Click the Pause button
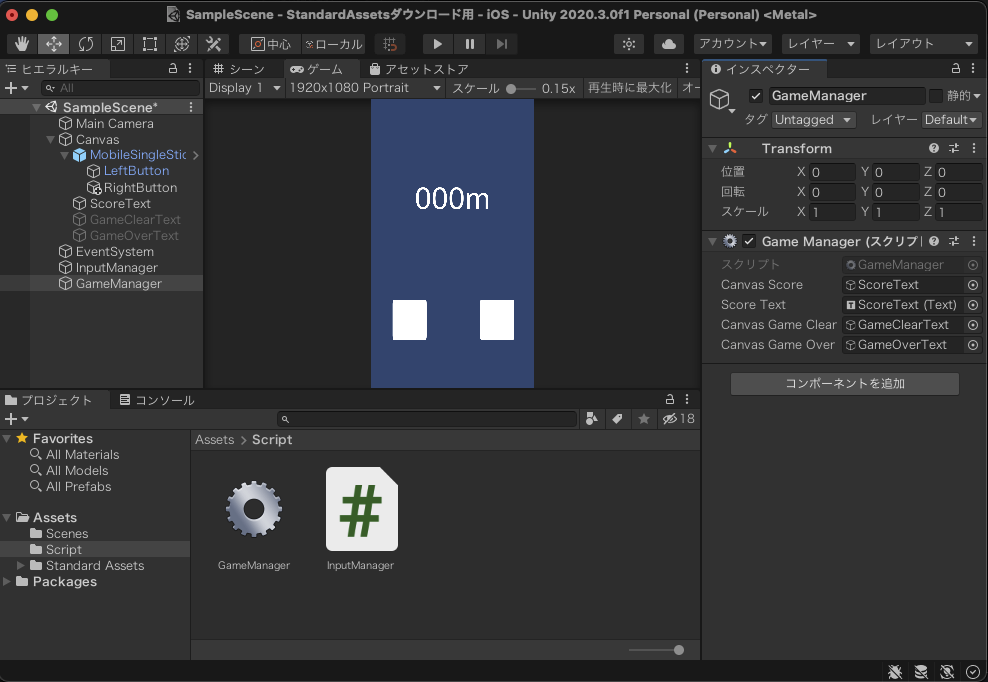Screen dimensions: 988x682 [x=469, y=44]
